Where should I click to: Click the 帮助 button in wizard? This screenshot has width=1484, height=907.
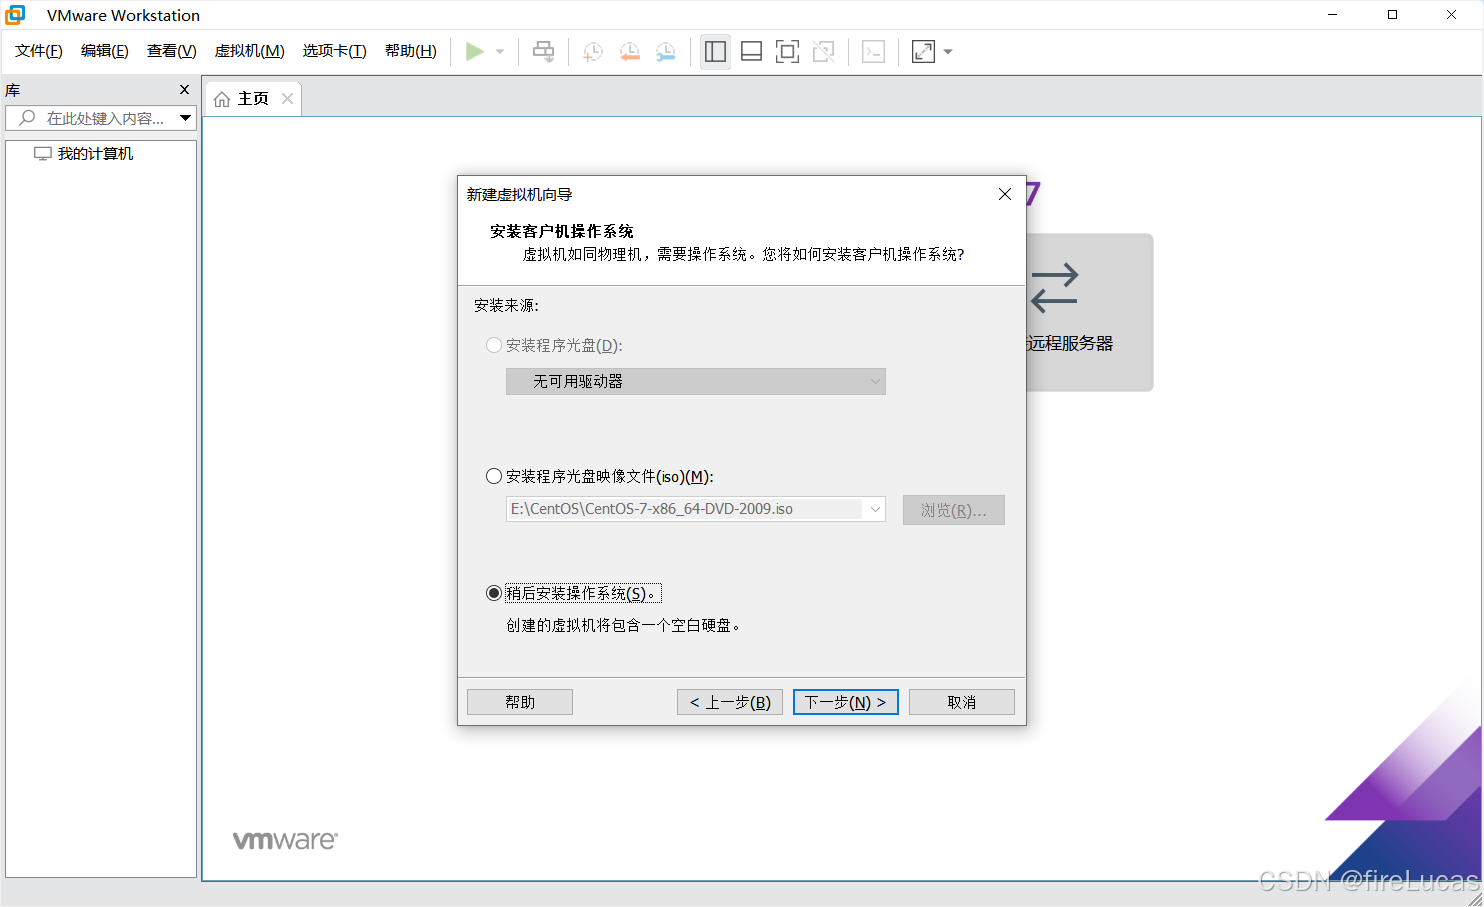(x=520, y=702)
